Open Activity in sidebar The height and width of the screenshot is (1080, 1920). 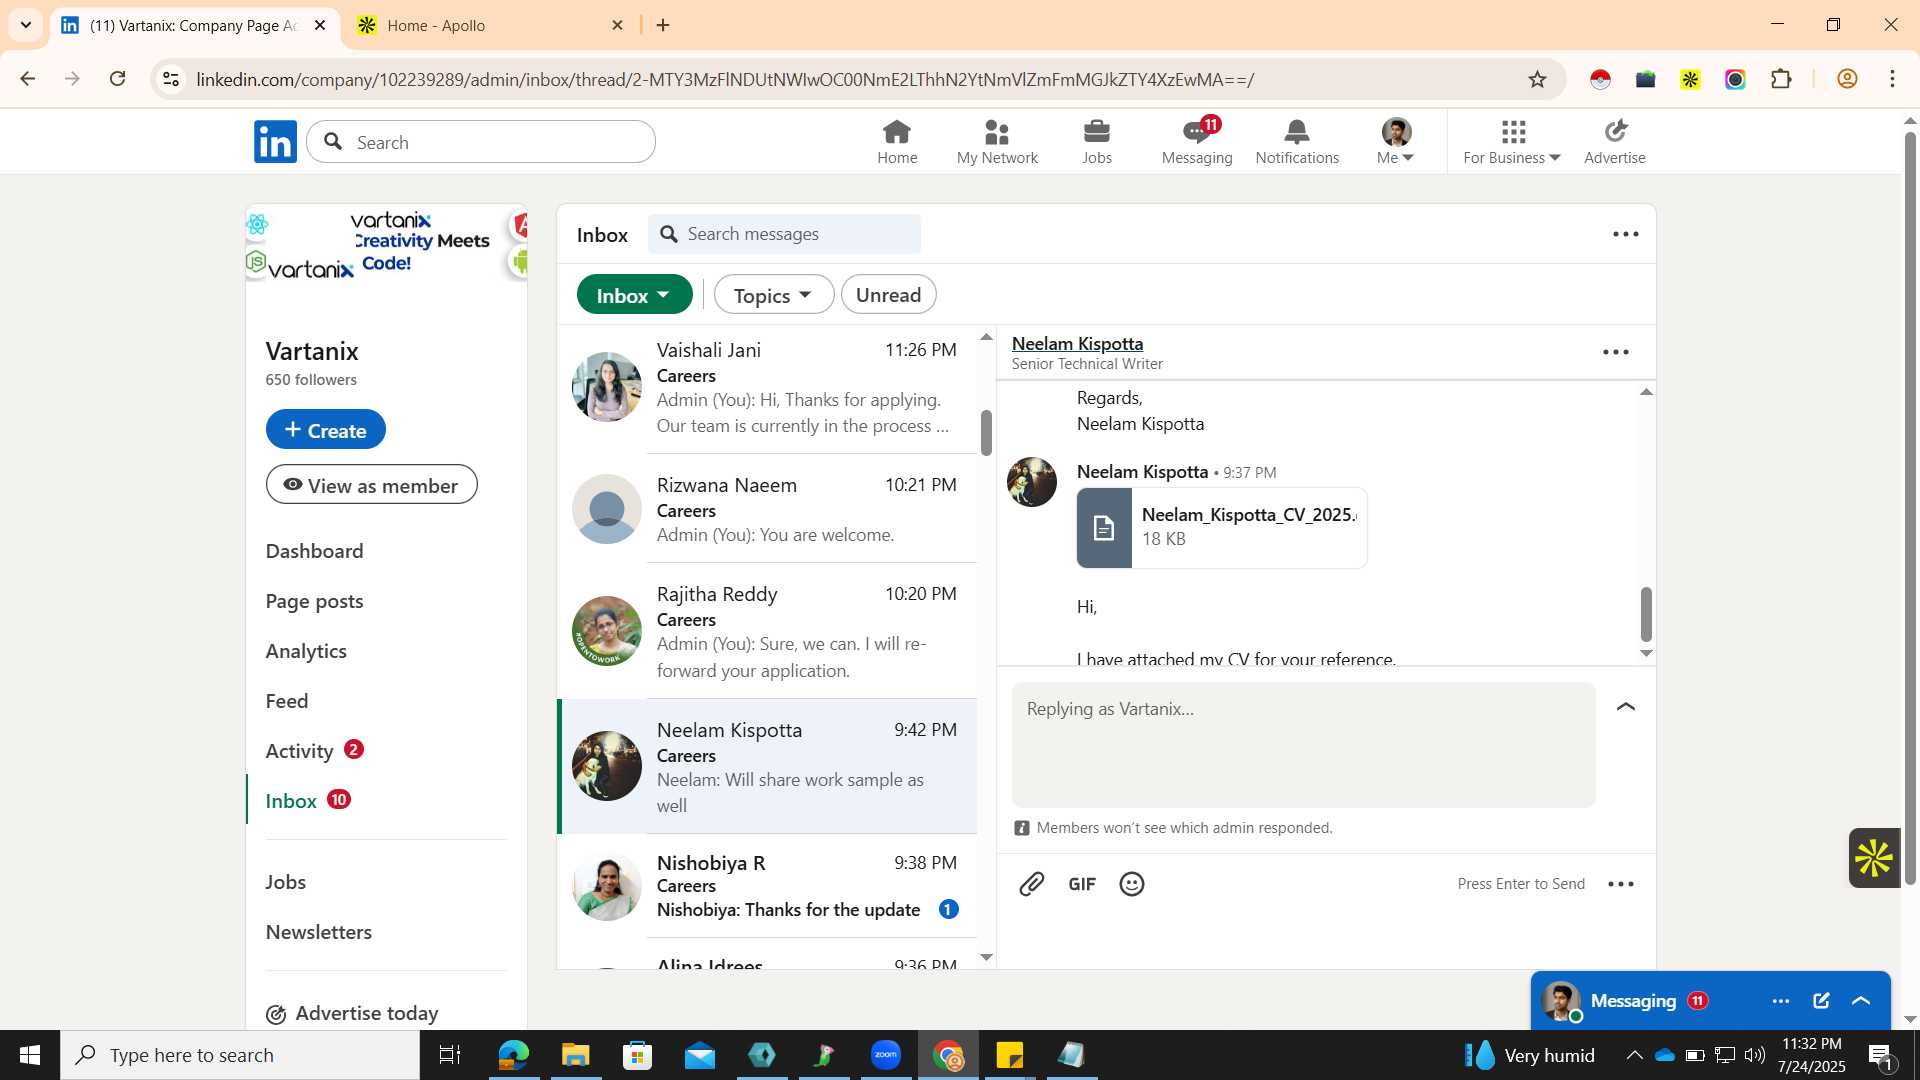coord(299,751)
